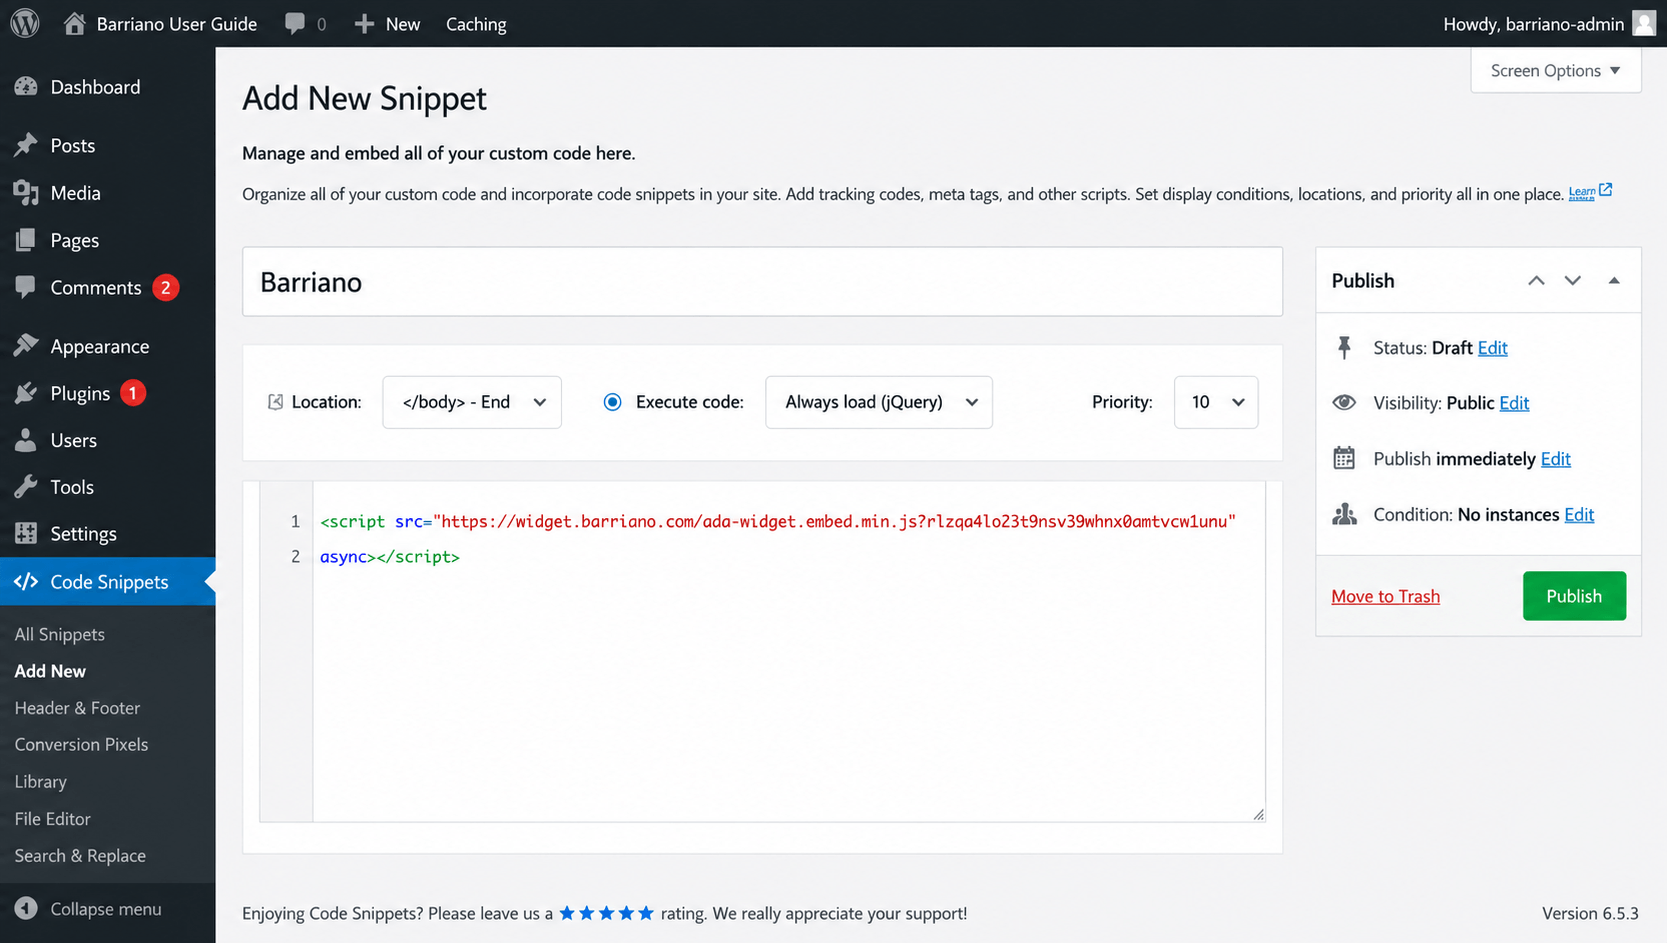Click the Pages icon in sidebar
Screen dimensions: 1667x943
26,240
